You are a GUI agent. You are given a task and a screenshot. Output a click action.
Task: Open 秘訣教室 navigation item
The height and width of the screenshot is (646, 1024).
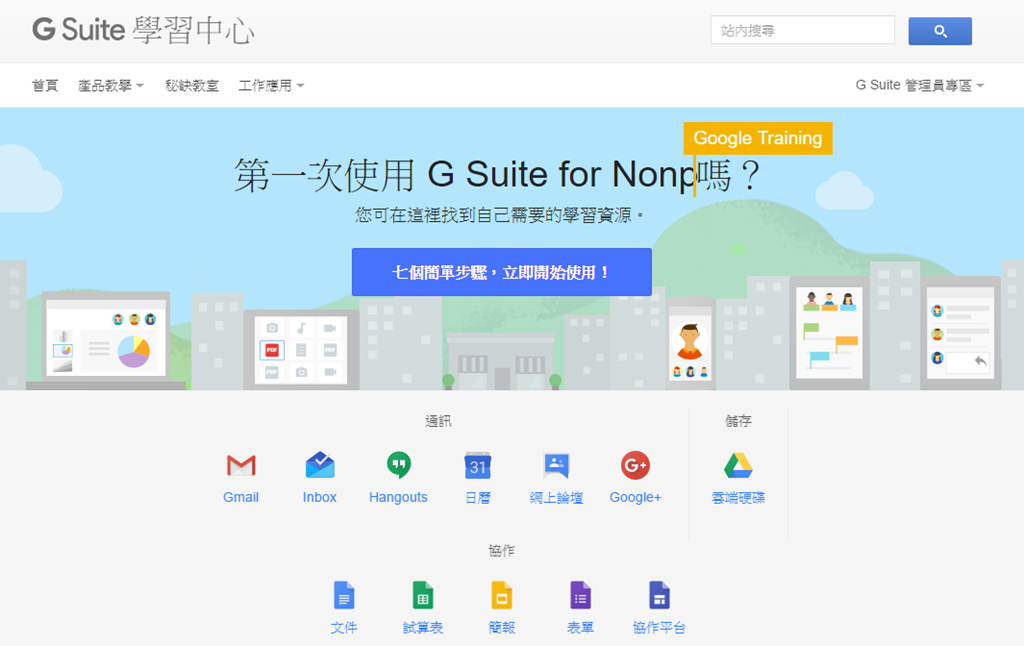coord(192,86)
